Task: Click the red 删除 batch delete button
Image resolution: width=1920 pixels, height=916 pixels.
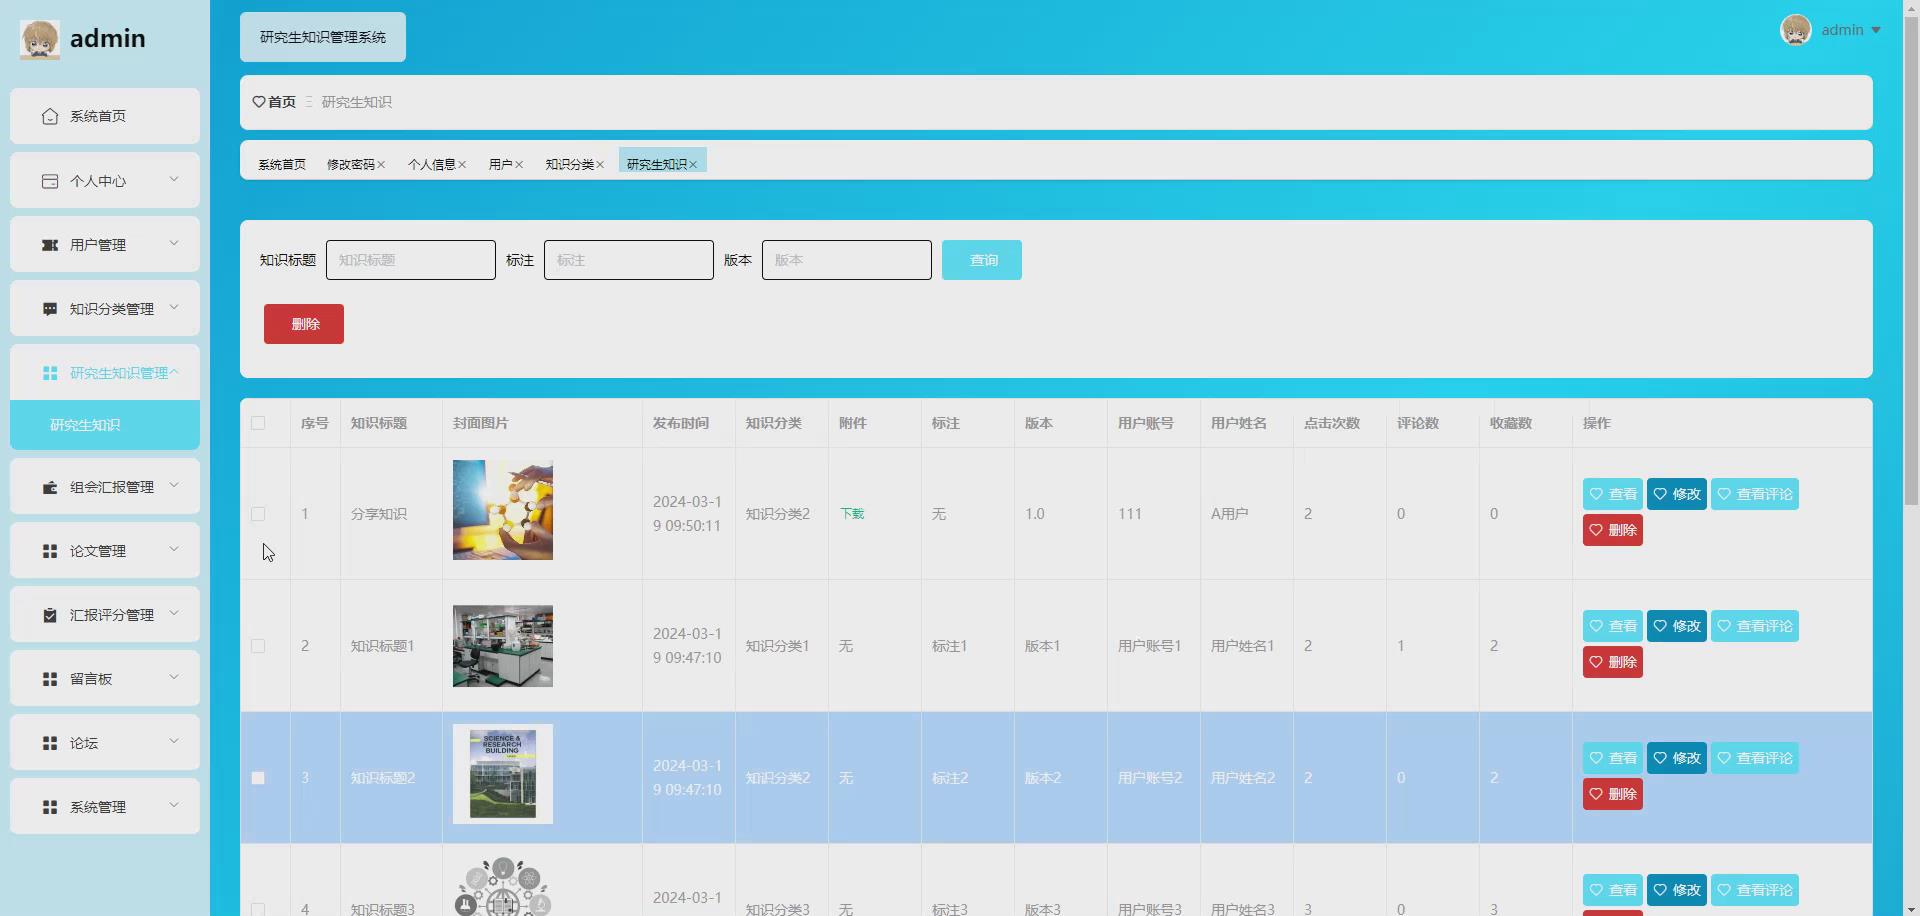Action: pyautogui.click(x=304, y=324)
